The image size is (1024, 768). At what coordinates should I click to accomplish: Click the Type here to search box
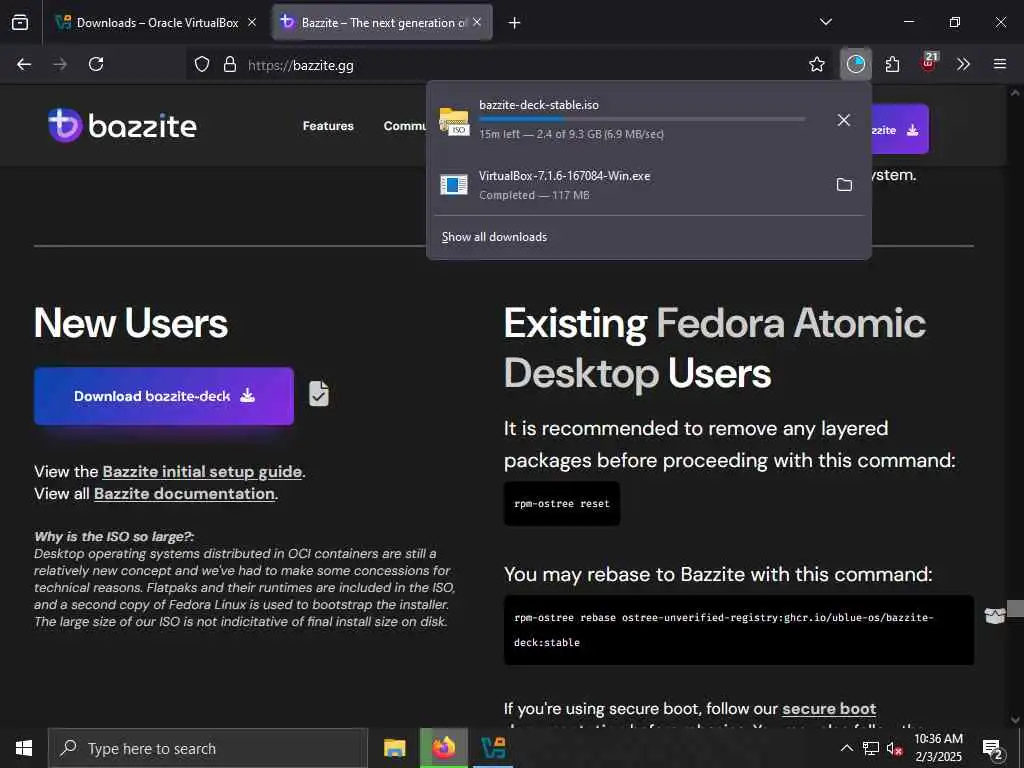click(x=208, y=748)
